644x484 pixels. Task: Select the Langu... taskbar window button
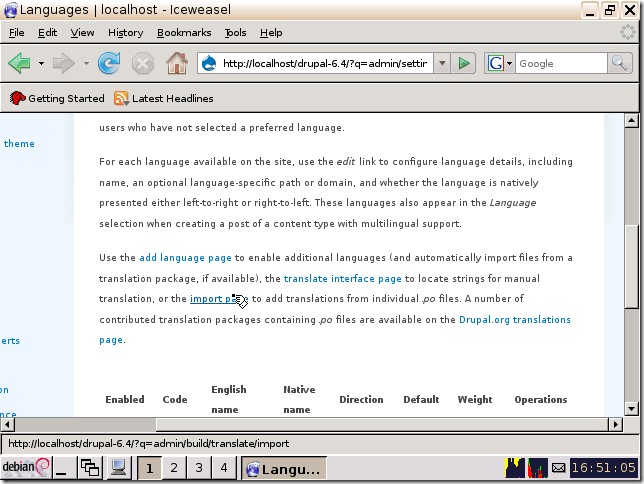tap(284, 468)
